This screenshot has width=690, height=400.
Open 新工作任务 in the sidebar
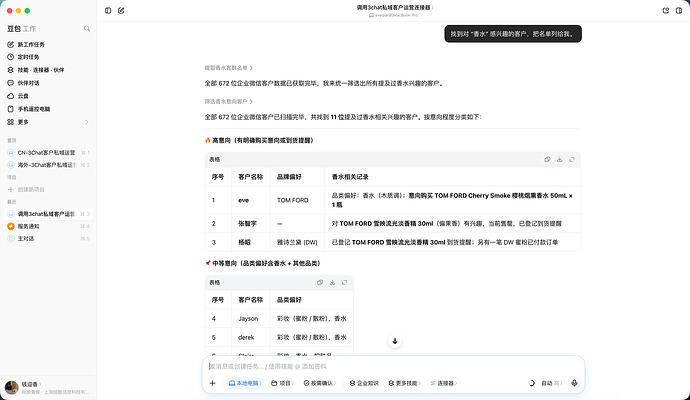point(31,44)
